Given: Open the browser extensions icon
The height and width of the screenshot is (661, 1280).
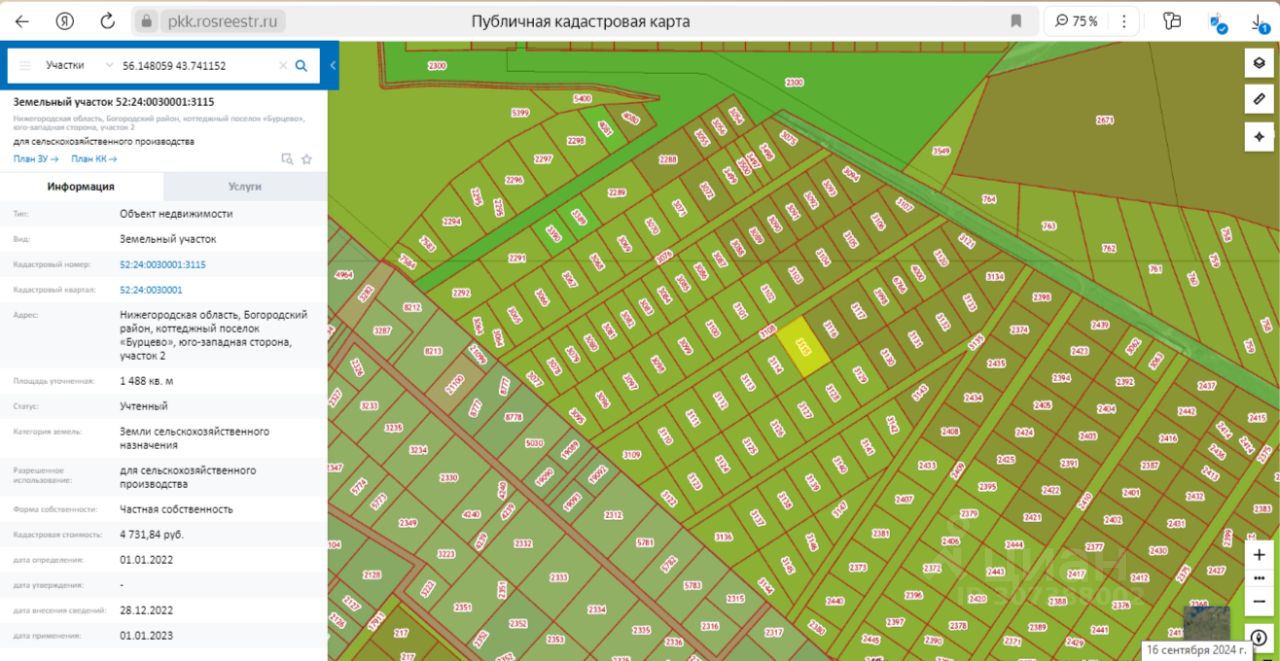Looking at the screenshot, I should (1173, 21).
